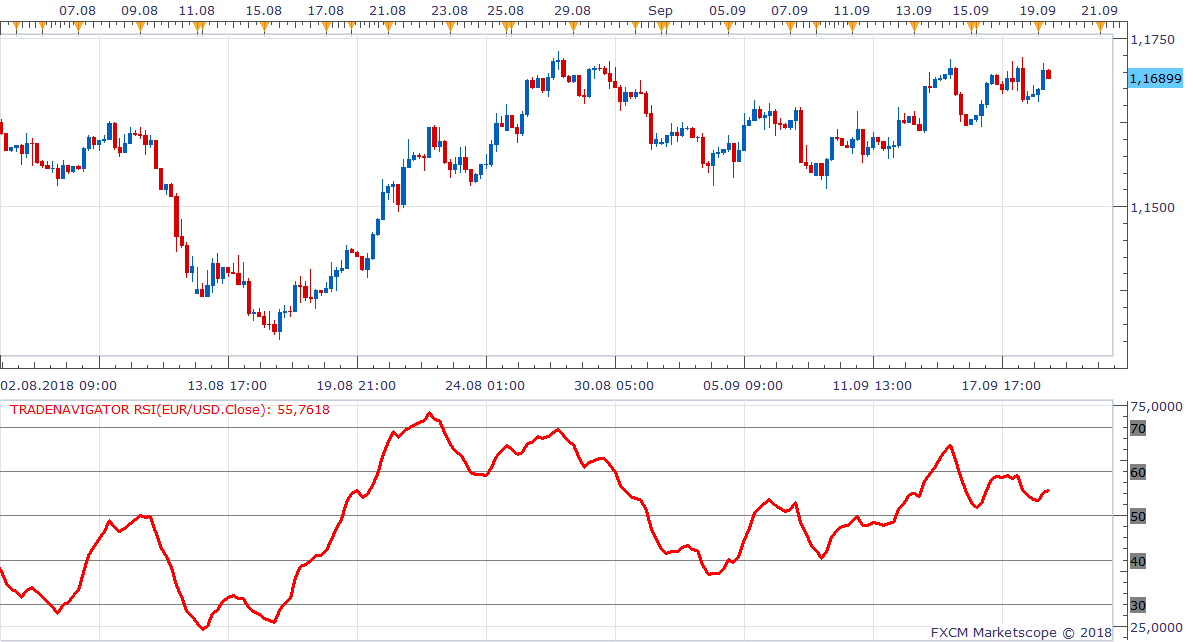Viewport: 1193px width, 642px height.
Task: Click the 19.08 21:00 time label
Action: click(x=356, y=386)
